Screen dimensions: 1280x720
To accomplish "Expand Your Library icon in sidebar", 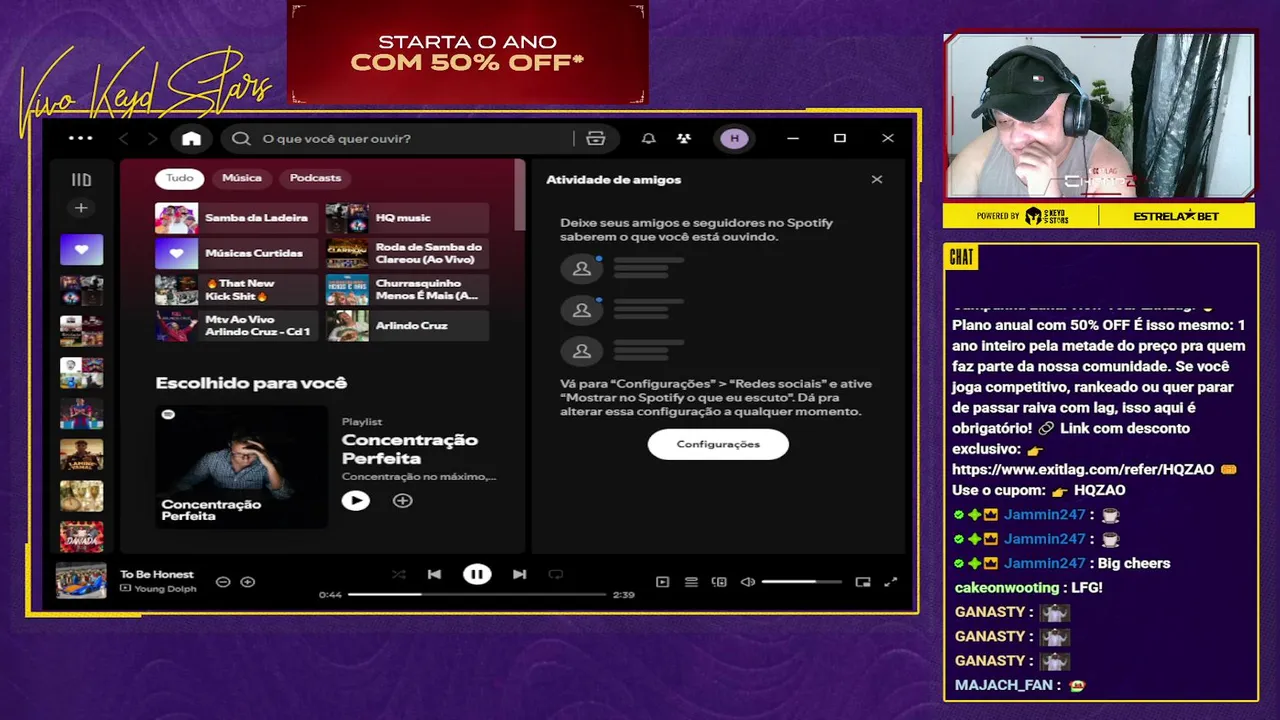I will coord(81,180).
